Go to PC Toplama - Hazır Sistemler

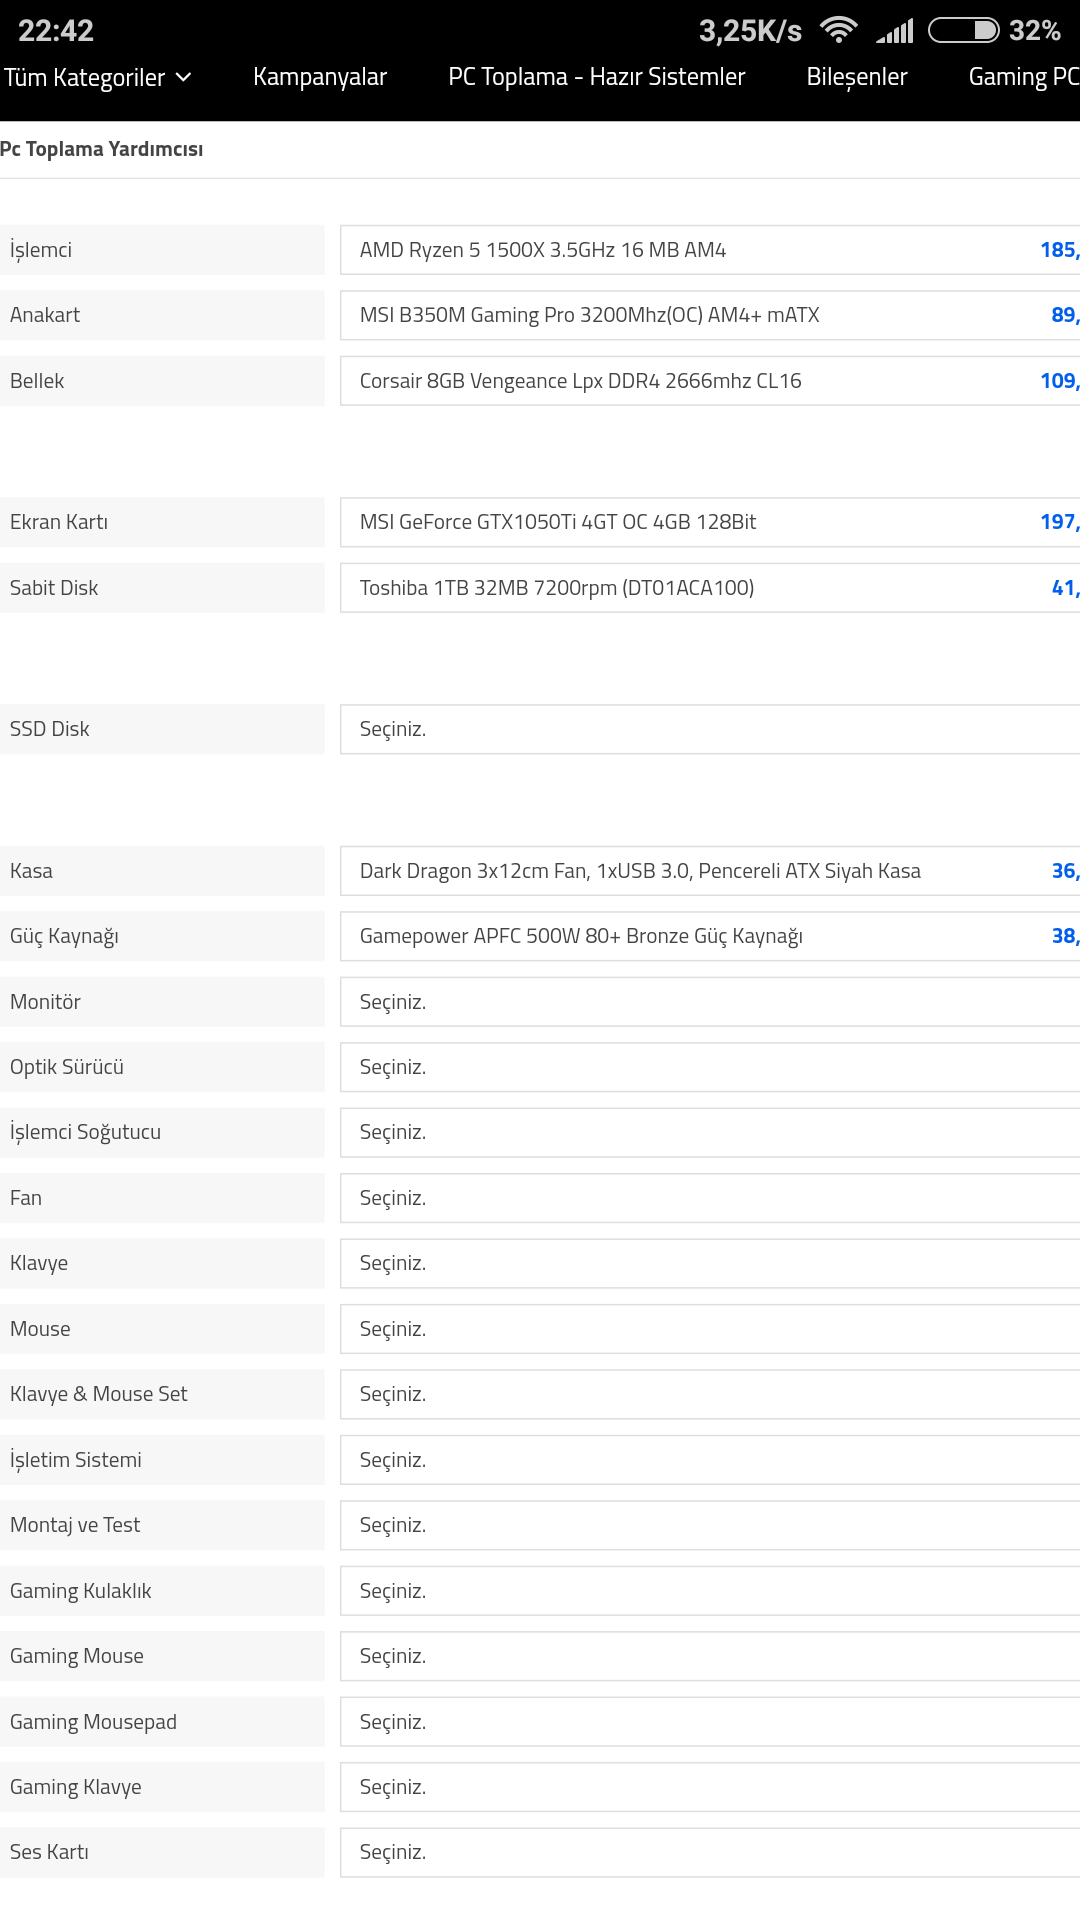pos(596,77)
